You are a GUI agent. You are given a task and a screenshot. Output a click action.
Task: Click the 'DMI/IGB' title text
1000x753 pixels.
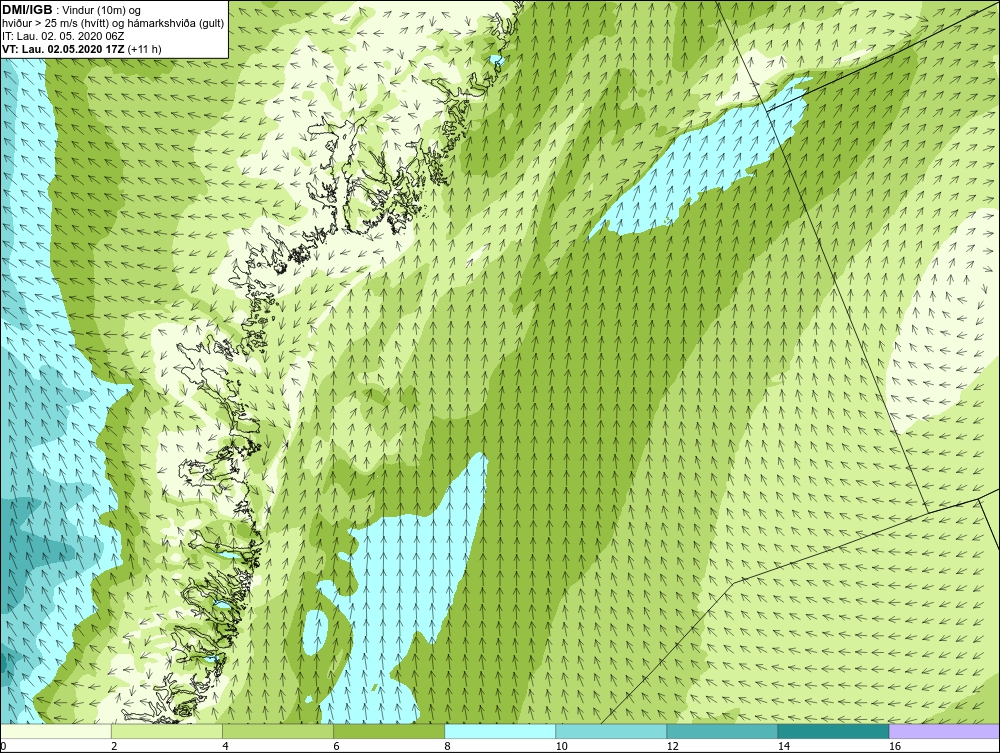coord(27,10)
